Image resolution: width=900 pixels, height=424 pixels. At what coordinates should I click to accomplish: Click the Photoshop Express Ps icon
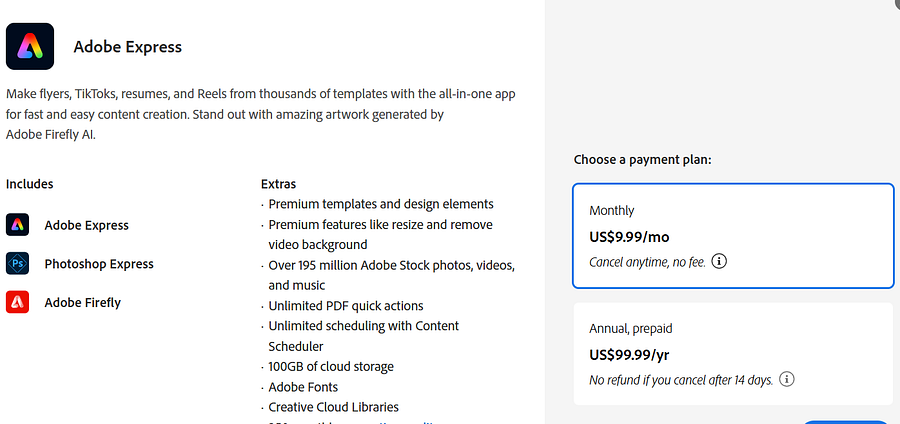[x=17, y=263]
